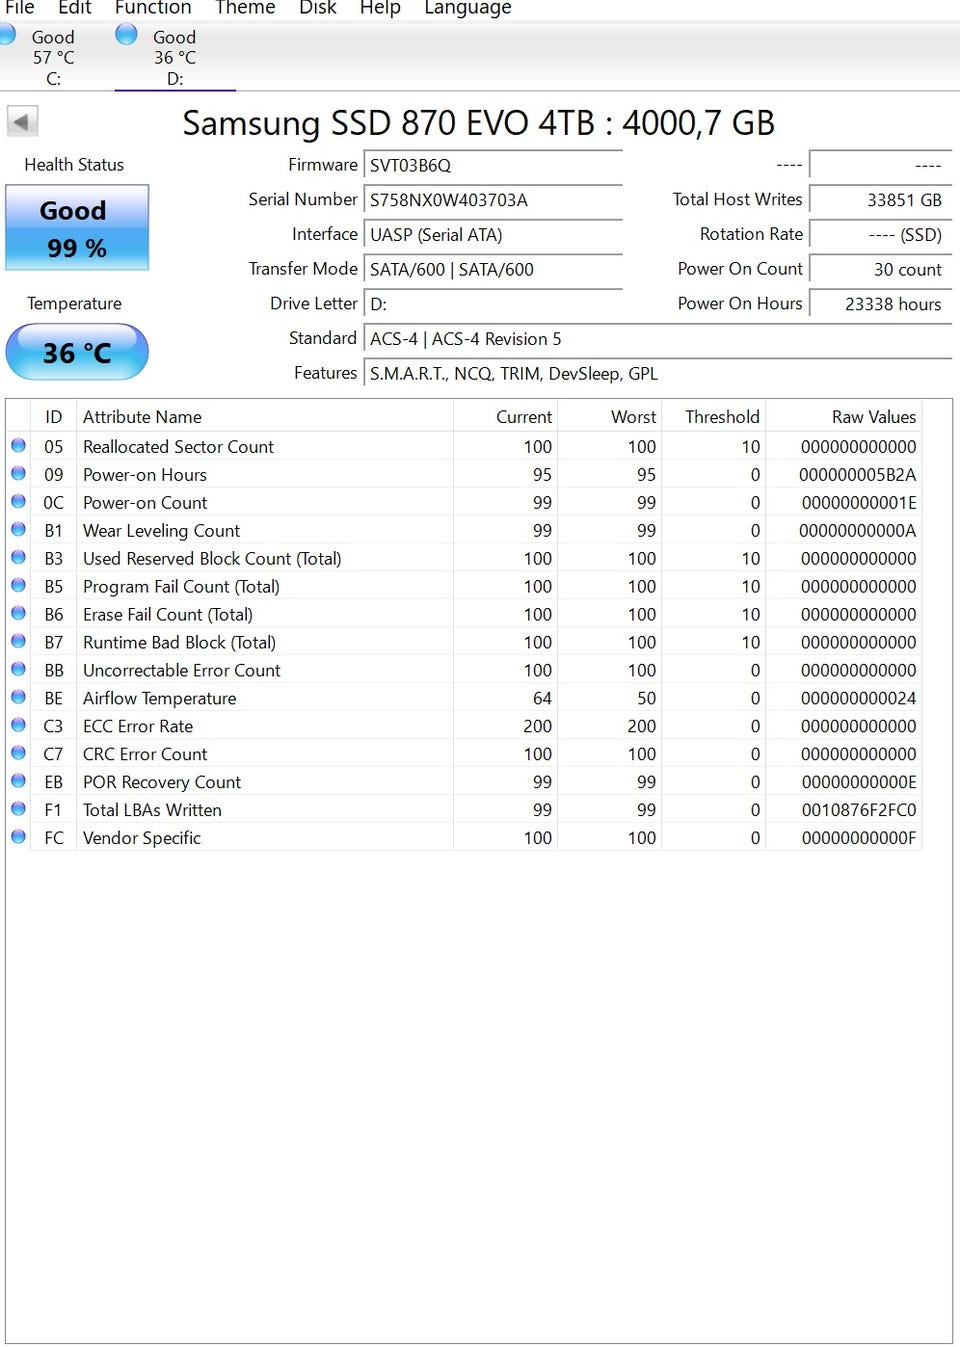Click Rotation Rate value (SSD)
This screenshot has height=1347, width=960.
[880, 235]
